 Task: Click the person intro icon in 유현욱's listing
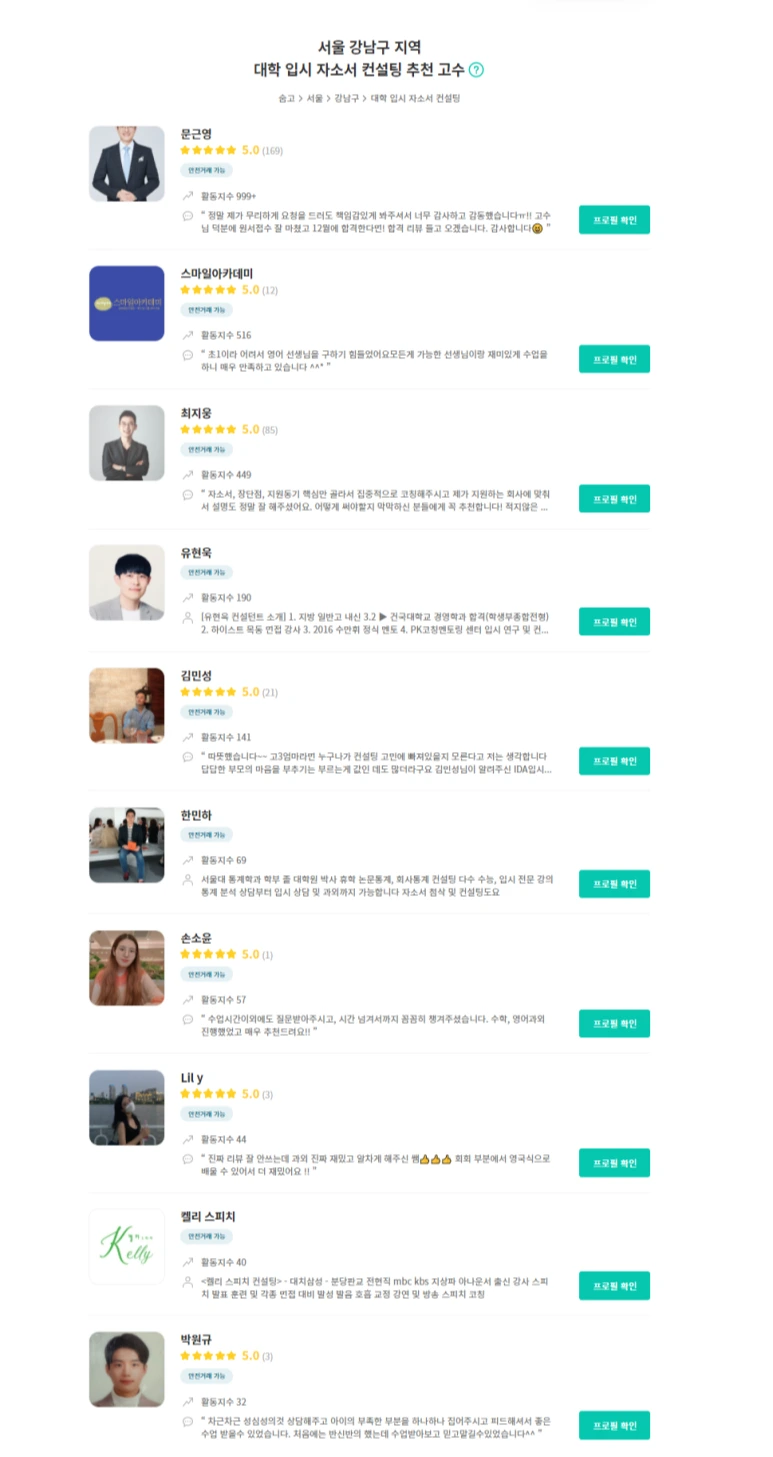(187, 617)
